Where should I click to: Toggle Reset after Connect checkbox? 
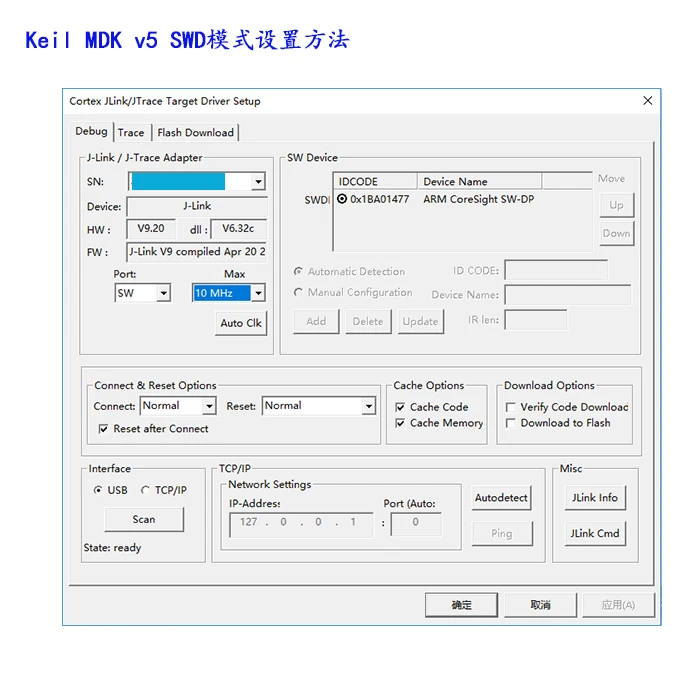[103, 429]
